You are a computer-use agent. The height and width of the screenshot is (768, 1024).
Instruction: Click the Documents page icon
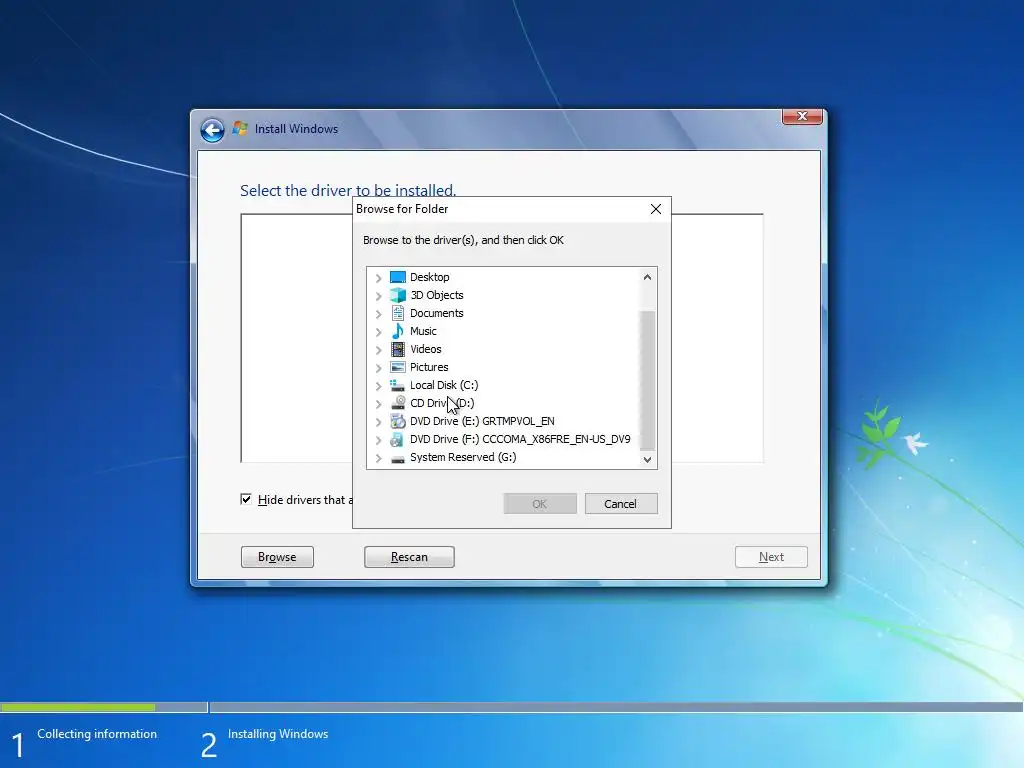pyautogui.click(x=398, y=313)
